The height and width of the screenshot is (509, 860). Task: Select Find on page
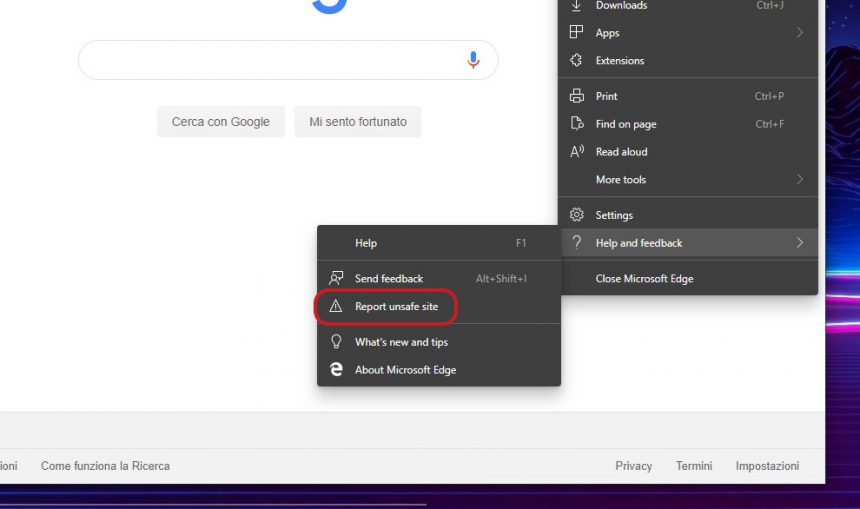pyautogui.click(x=688, y=124)
